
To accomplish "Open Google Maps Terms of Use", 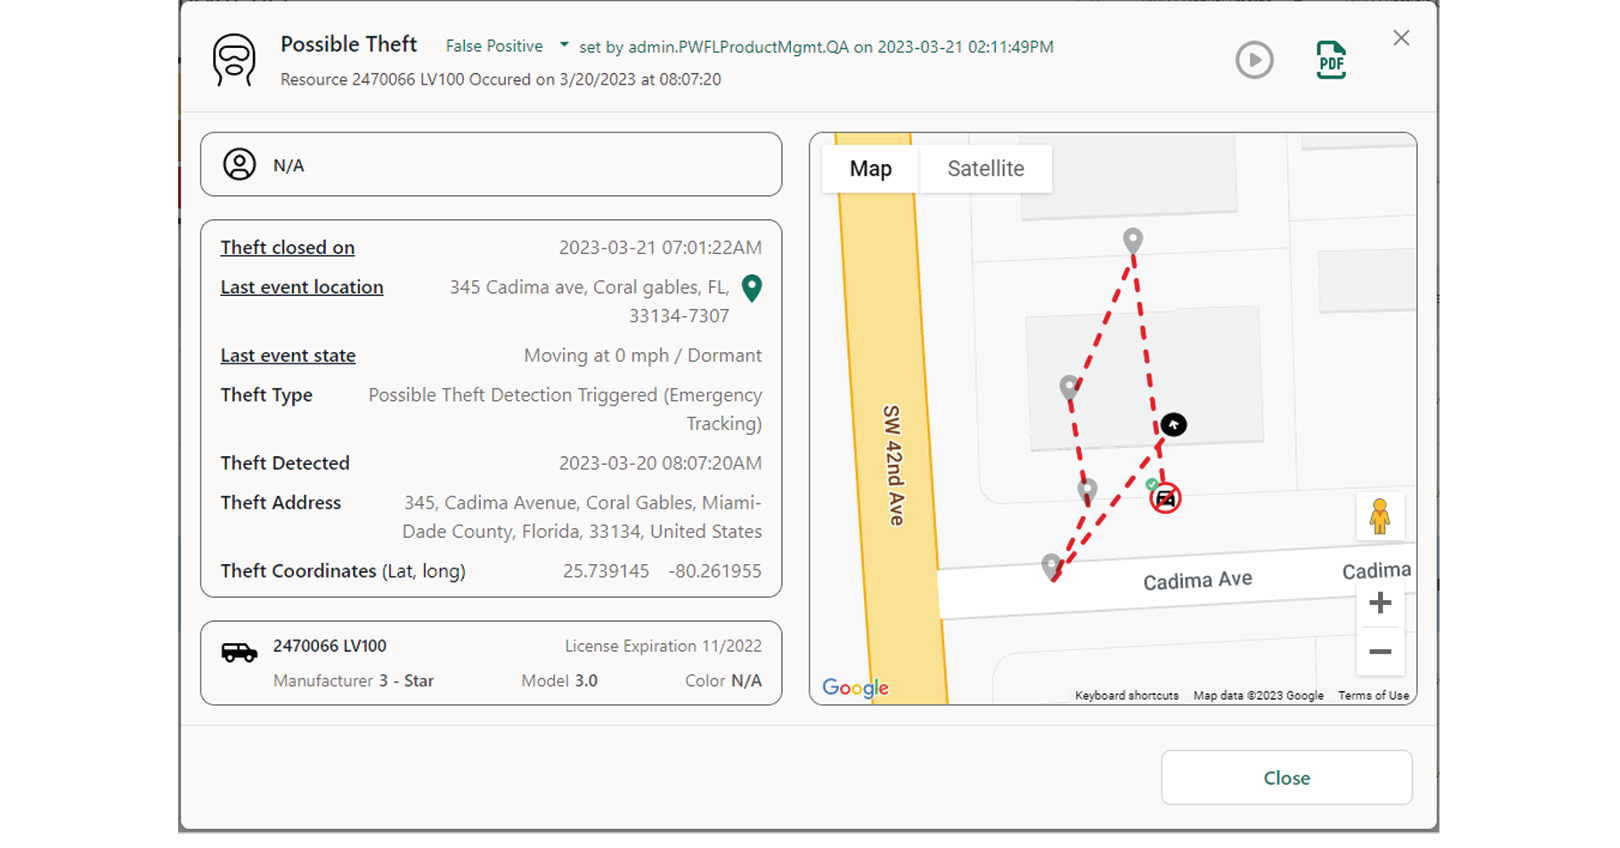I will point(1373,696).
